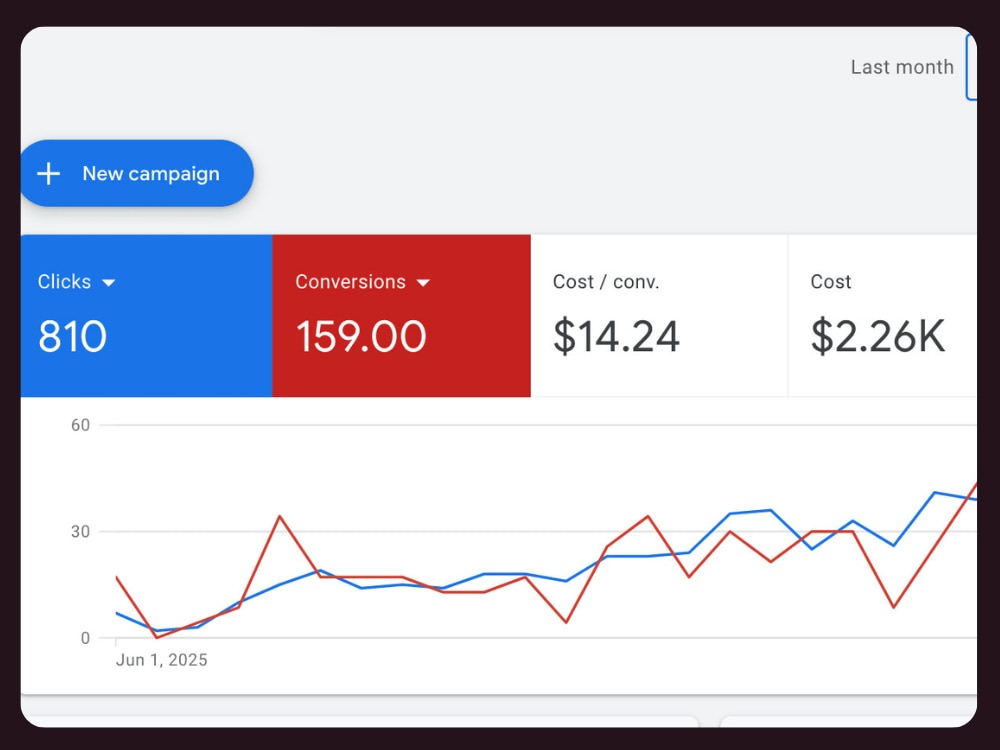1000x750 pixels.
Task: Click the plus icon in New campaign
Action: [x=48, y=173]
